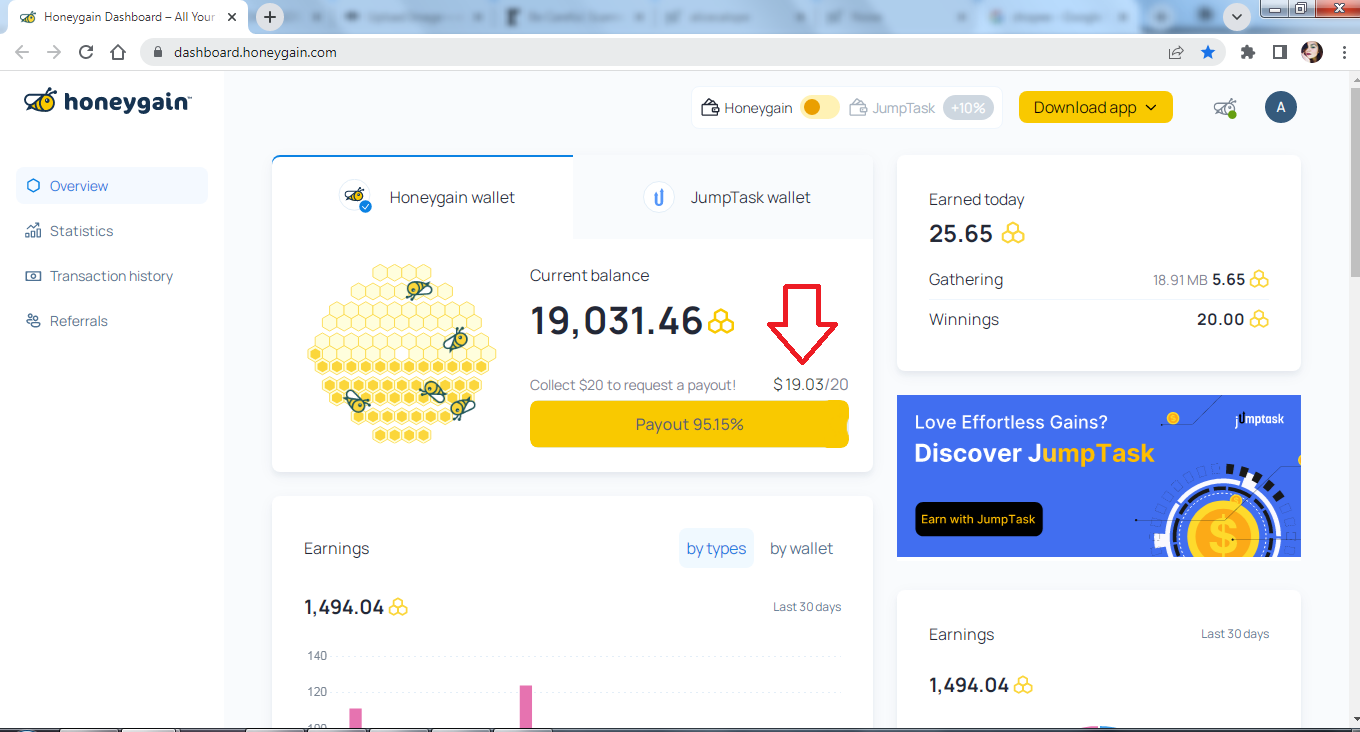Viewport: 1360px width, 732px height.
Task: Click the current balance value 19,031.46
Action: pos(616,321)
